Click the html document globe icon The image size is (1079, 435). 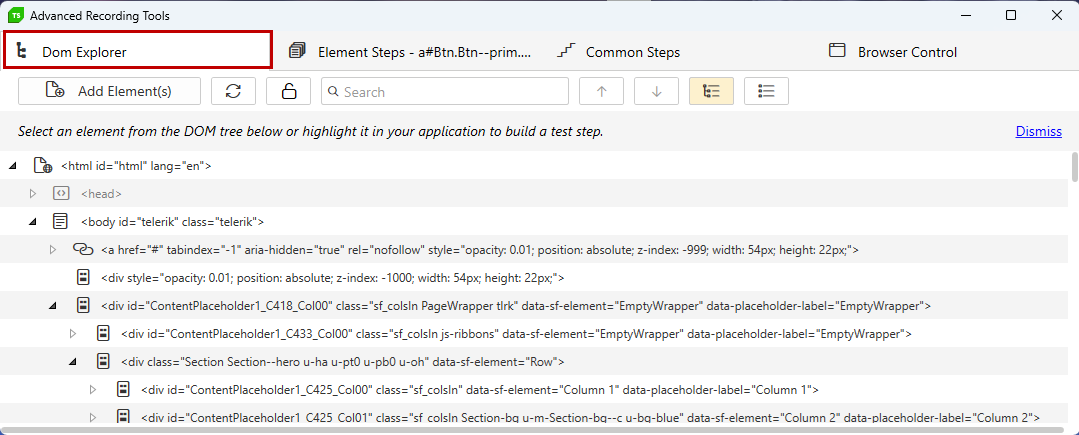click(x=43, y=166)
